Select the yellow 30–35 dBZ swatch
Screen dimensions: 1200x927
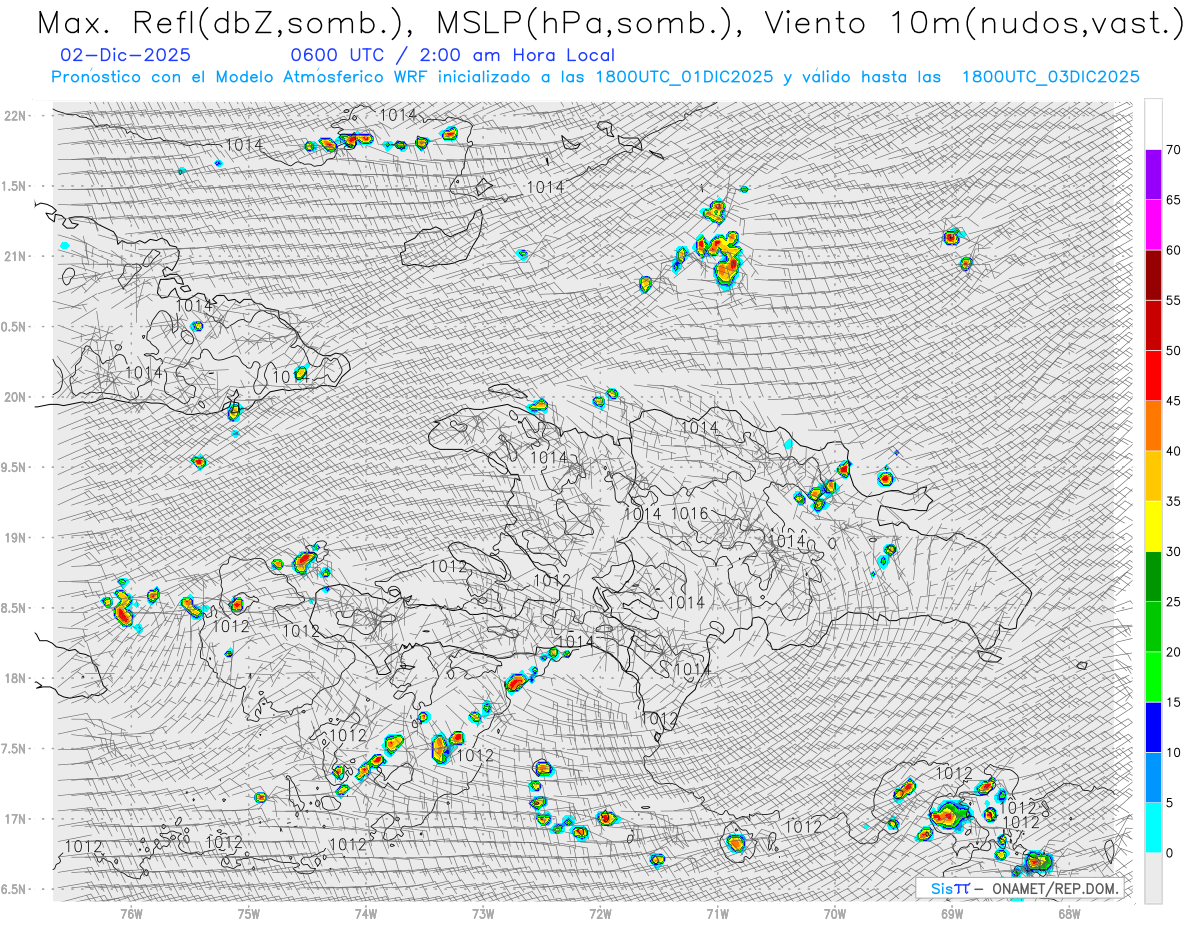(1153, 526)
